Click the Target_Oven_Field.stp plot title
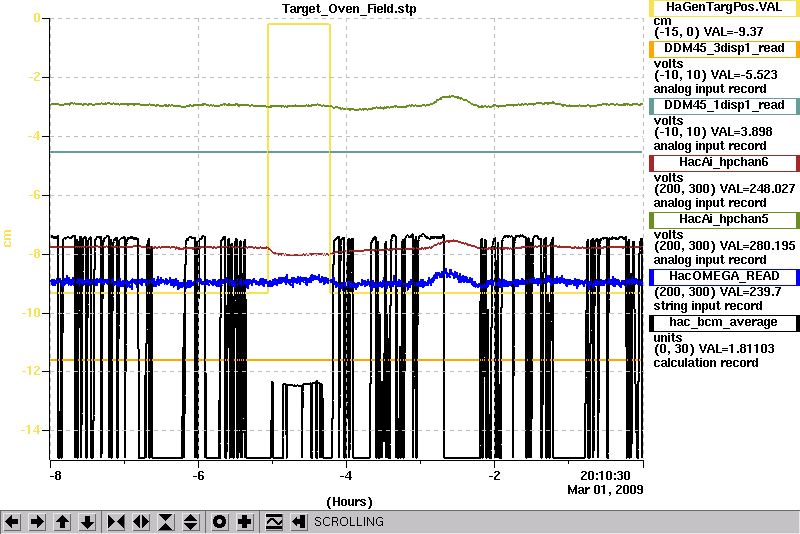800x534 pixels. point(349,9)
